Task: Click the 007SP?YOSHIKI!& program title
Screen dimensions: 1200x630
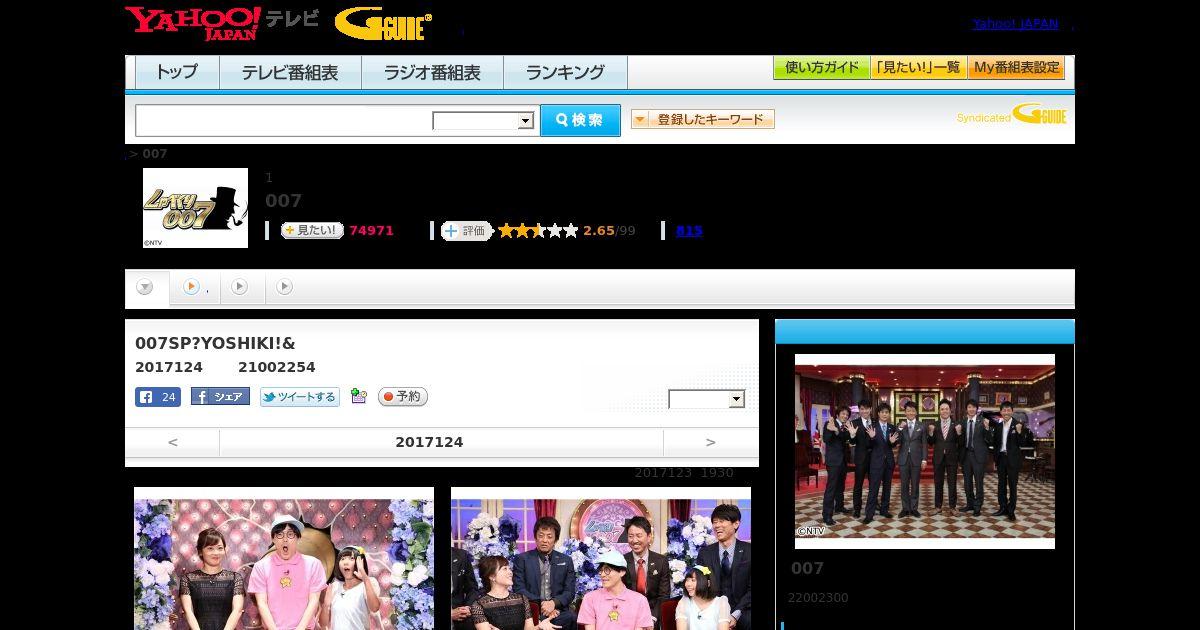Action: pos(215,343)
